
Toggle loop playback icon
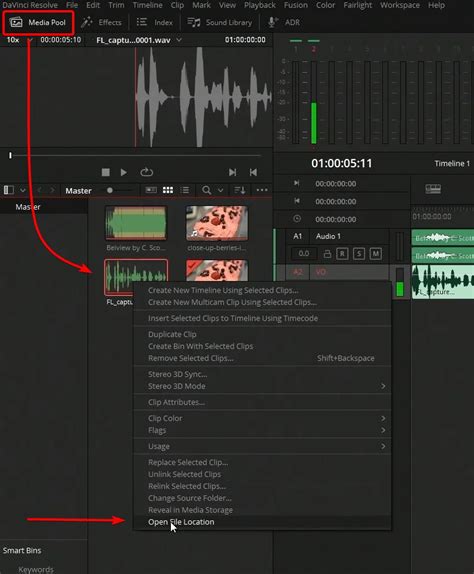146,172
